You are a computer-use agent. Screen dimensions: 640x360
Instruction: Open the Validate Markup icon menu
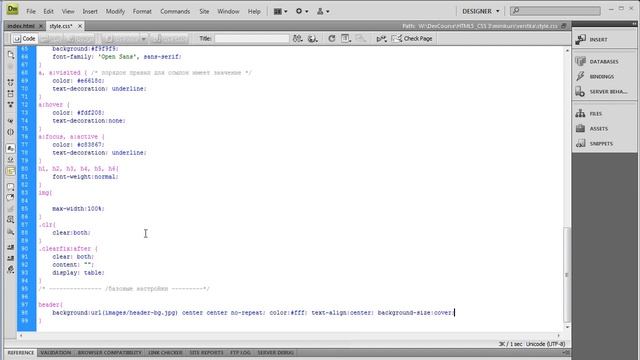(x=381, y=38)
